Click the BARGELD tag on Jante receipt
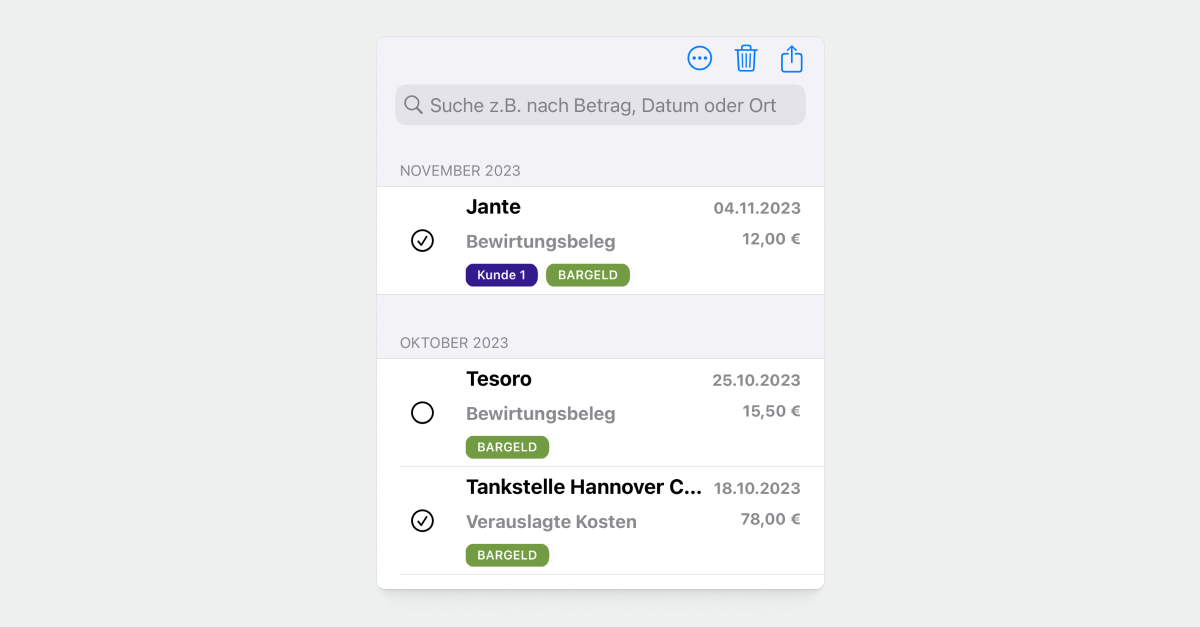This screenshot has width=1200, height=627. tap(588, 275)
